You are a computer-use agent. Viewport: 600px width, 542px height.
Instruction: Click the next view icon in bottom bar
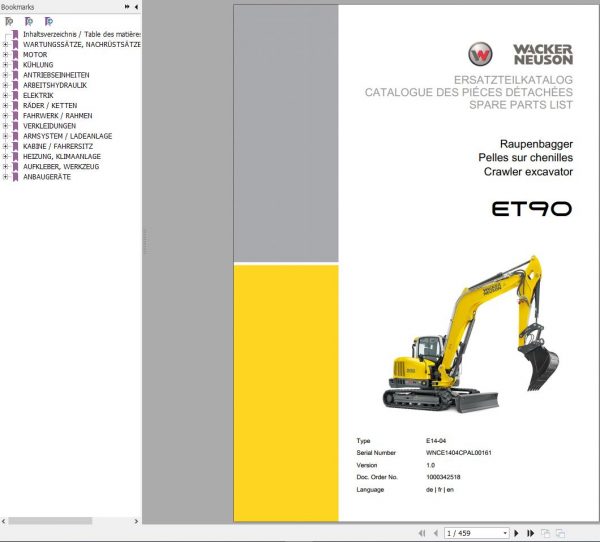tap(560, 533)
